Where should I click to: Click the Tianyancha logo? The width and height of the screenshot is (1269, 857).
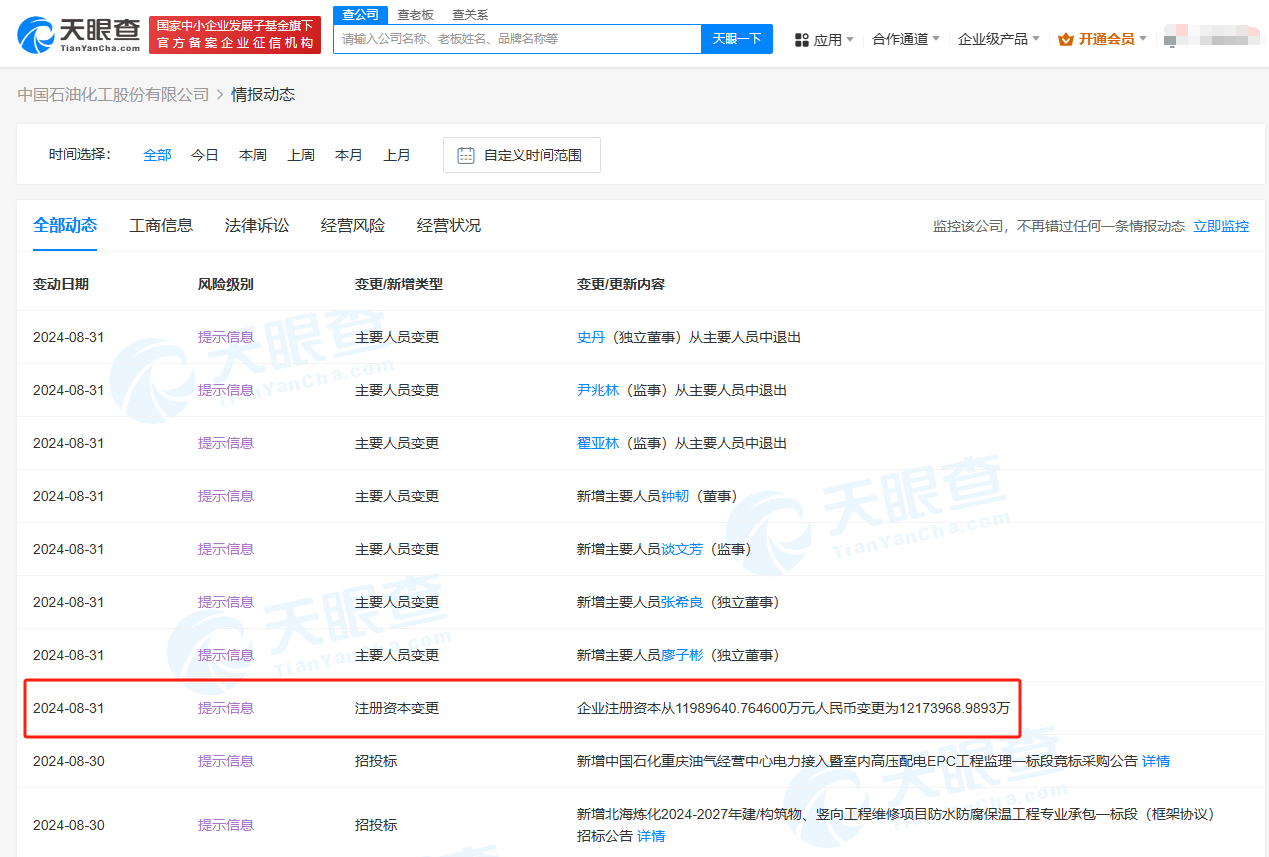pos(78,35)
